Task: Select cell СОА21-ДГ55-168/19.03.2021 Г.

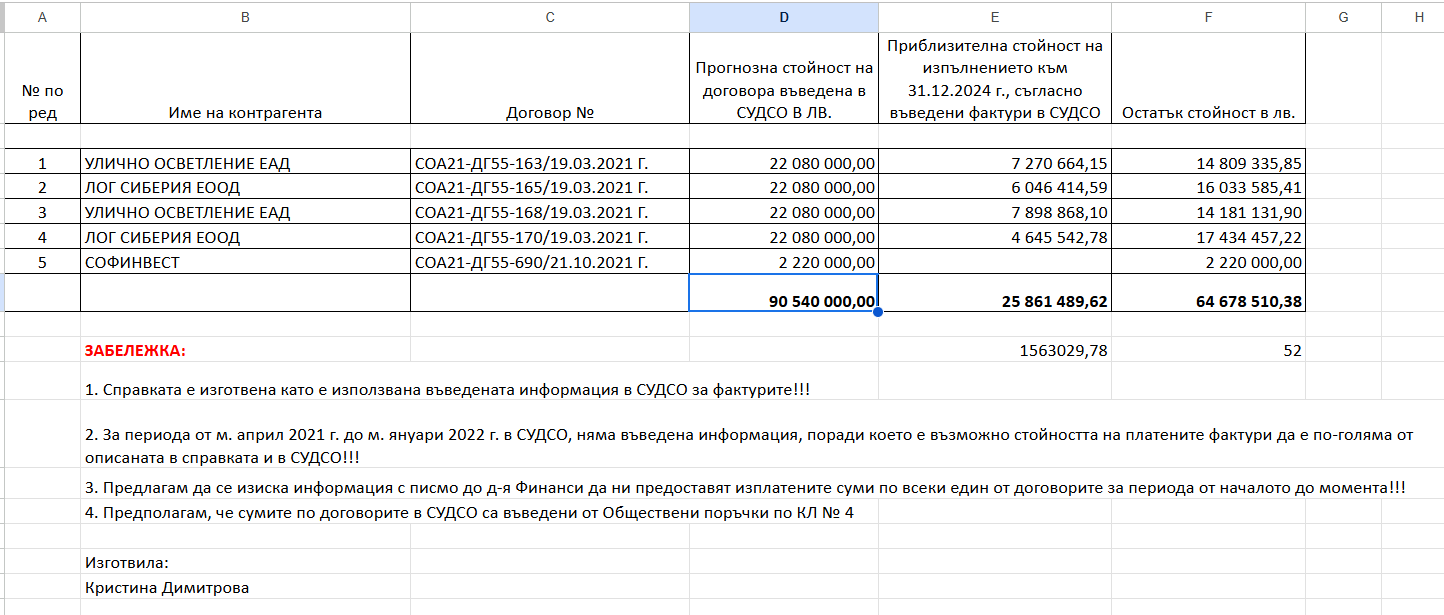Action: pos(550,213)
